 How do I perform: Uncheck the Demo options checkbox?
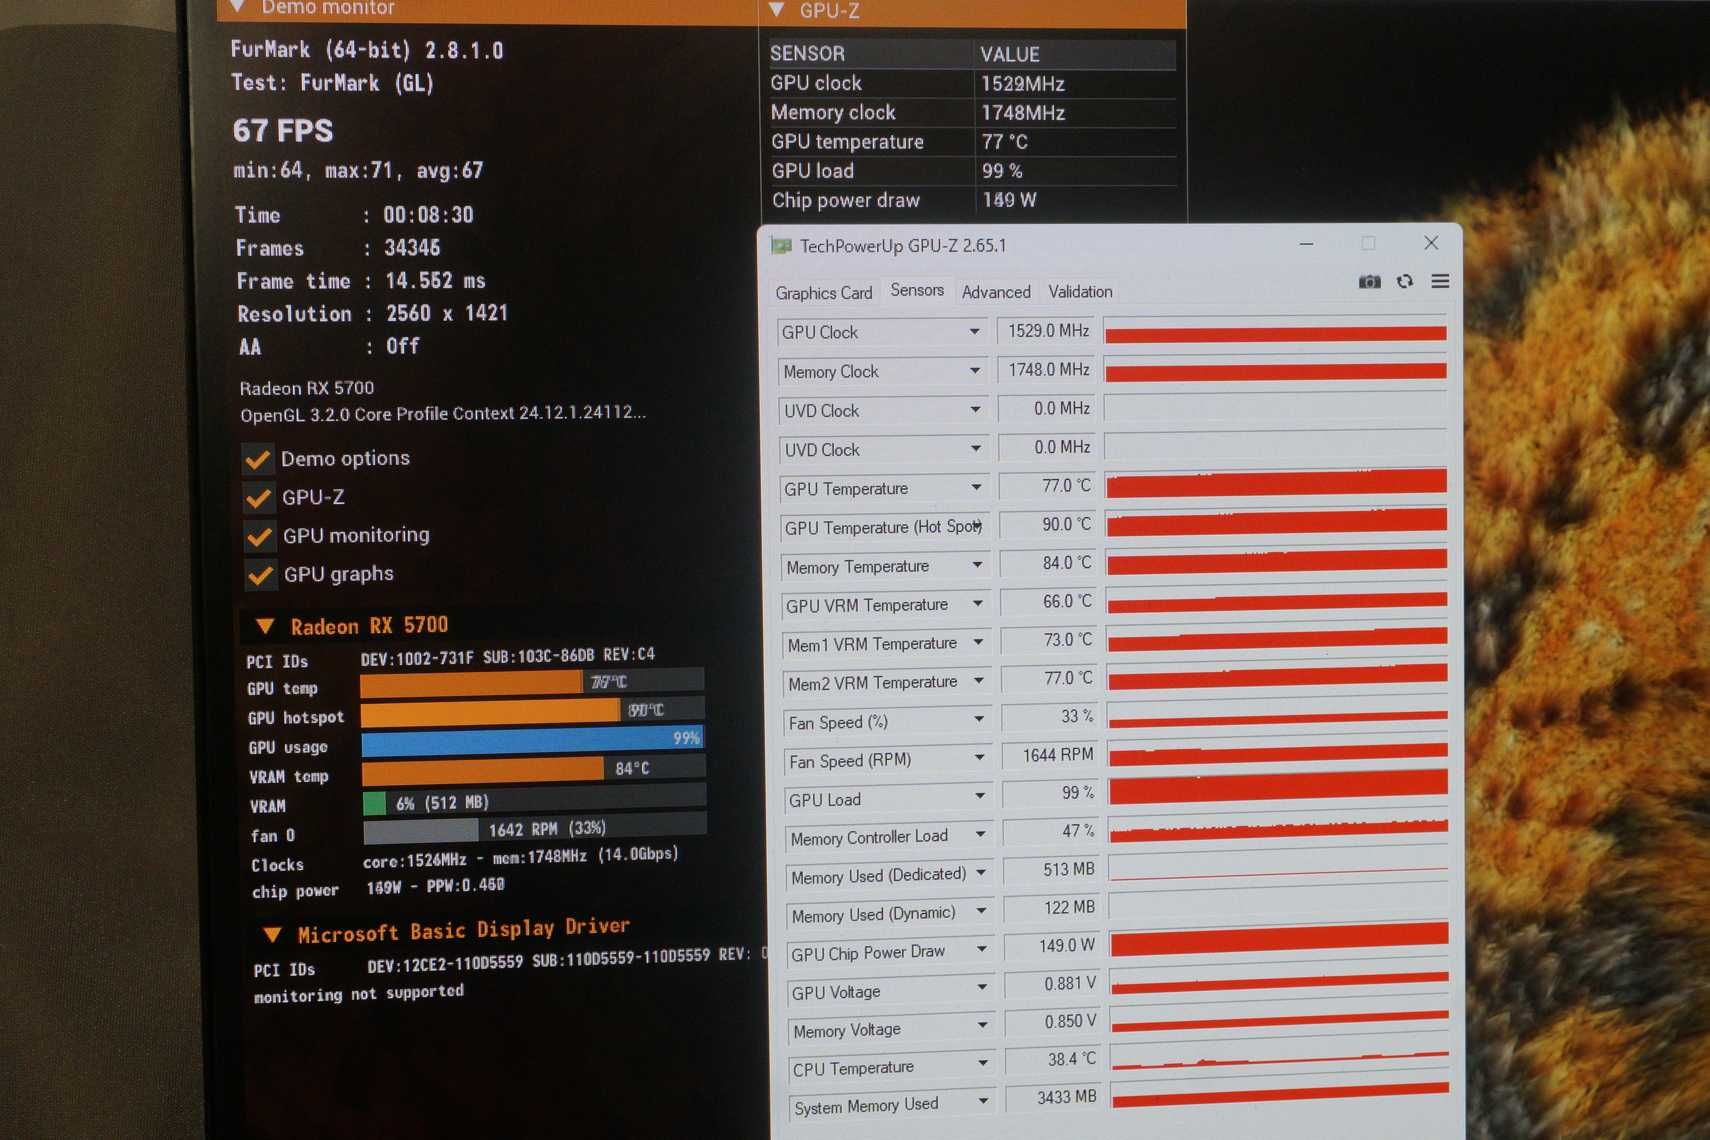click(x=258, y=459)
